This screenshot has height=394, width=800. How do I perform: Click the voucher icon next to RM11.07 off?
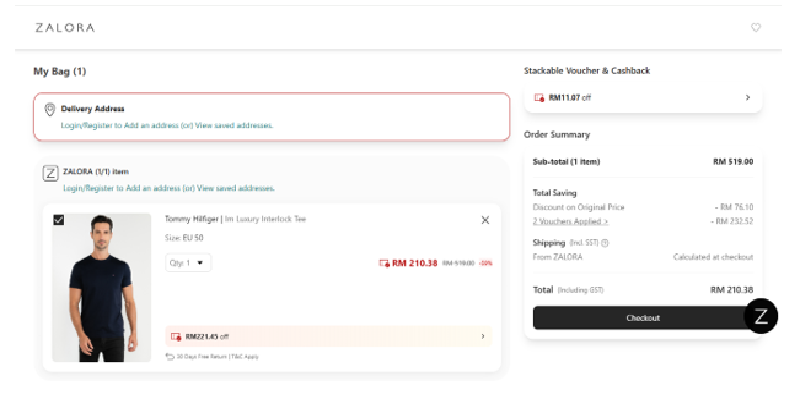(x=539, y=97)
